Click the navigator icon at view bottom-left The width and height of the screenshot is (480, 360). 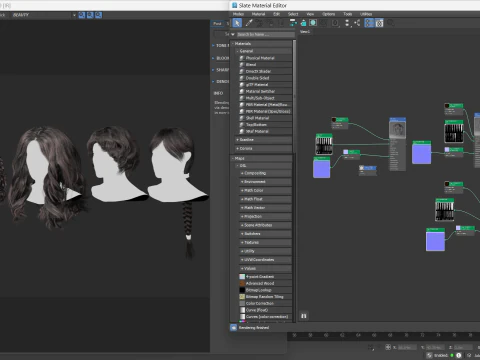coord(304,316)
